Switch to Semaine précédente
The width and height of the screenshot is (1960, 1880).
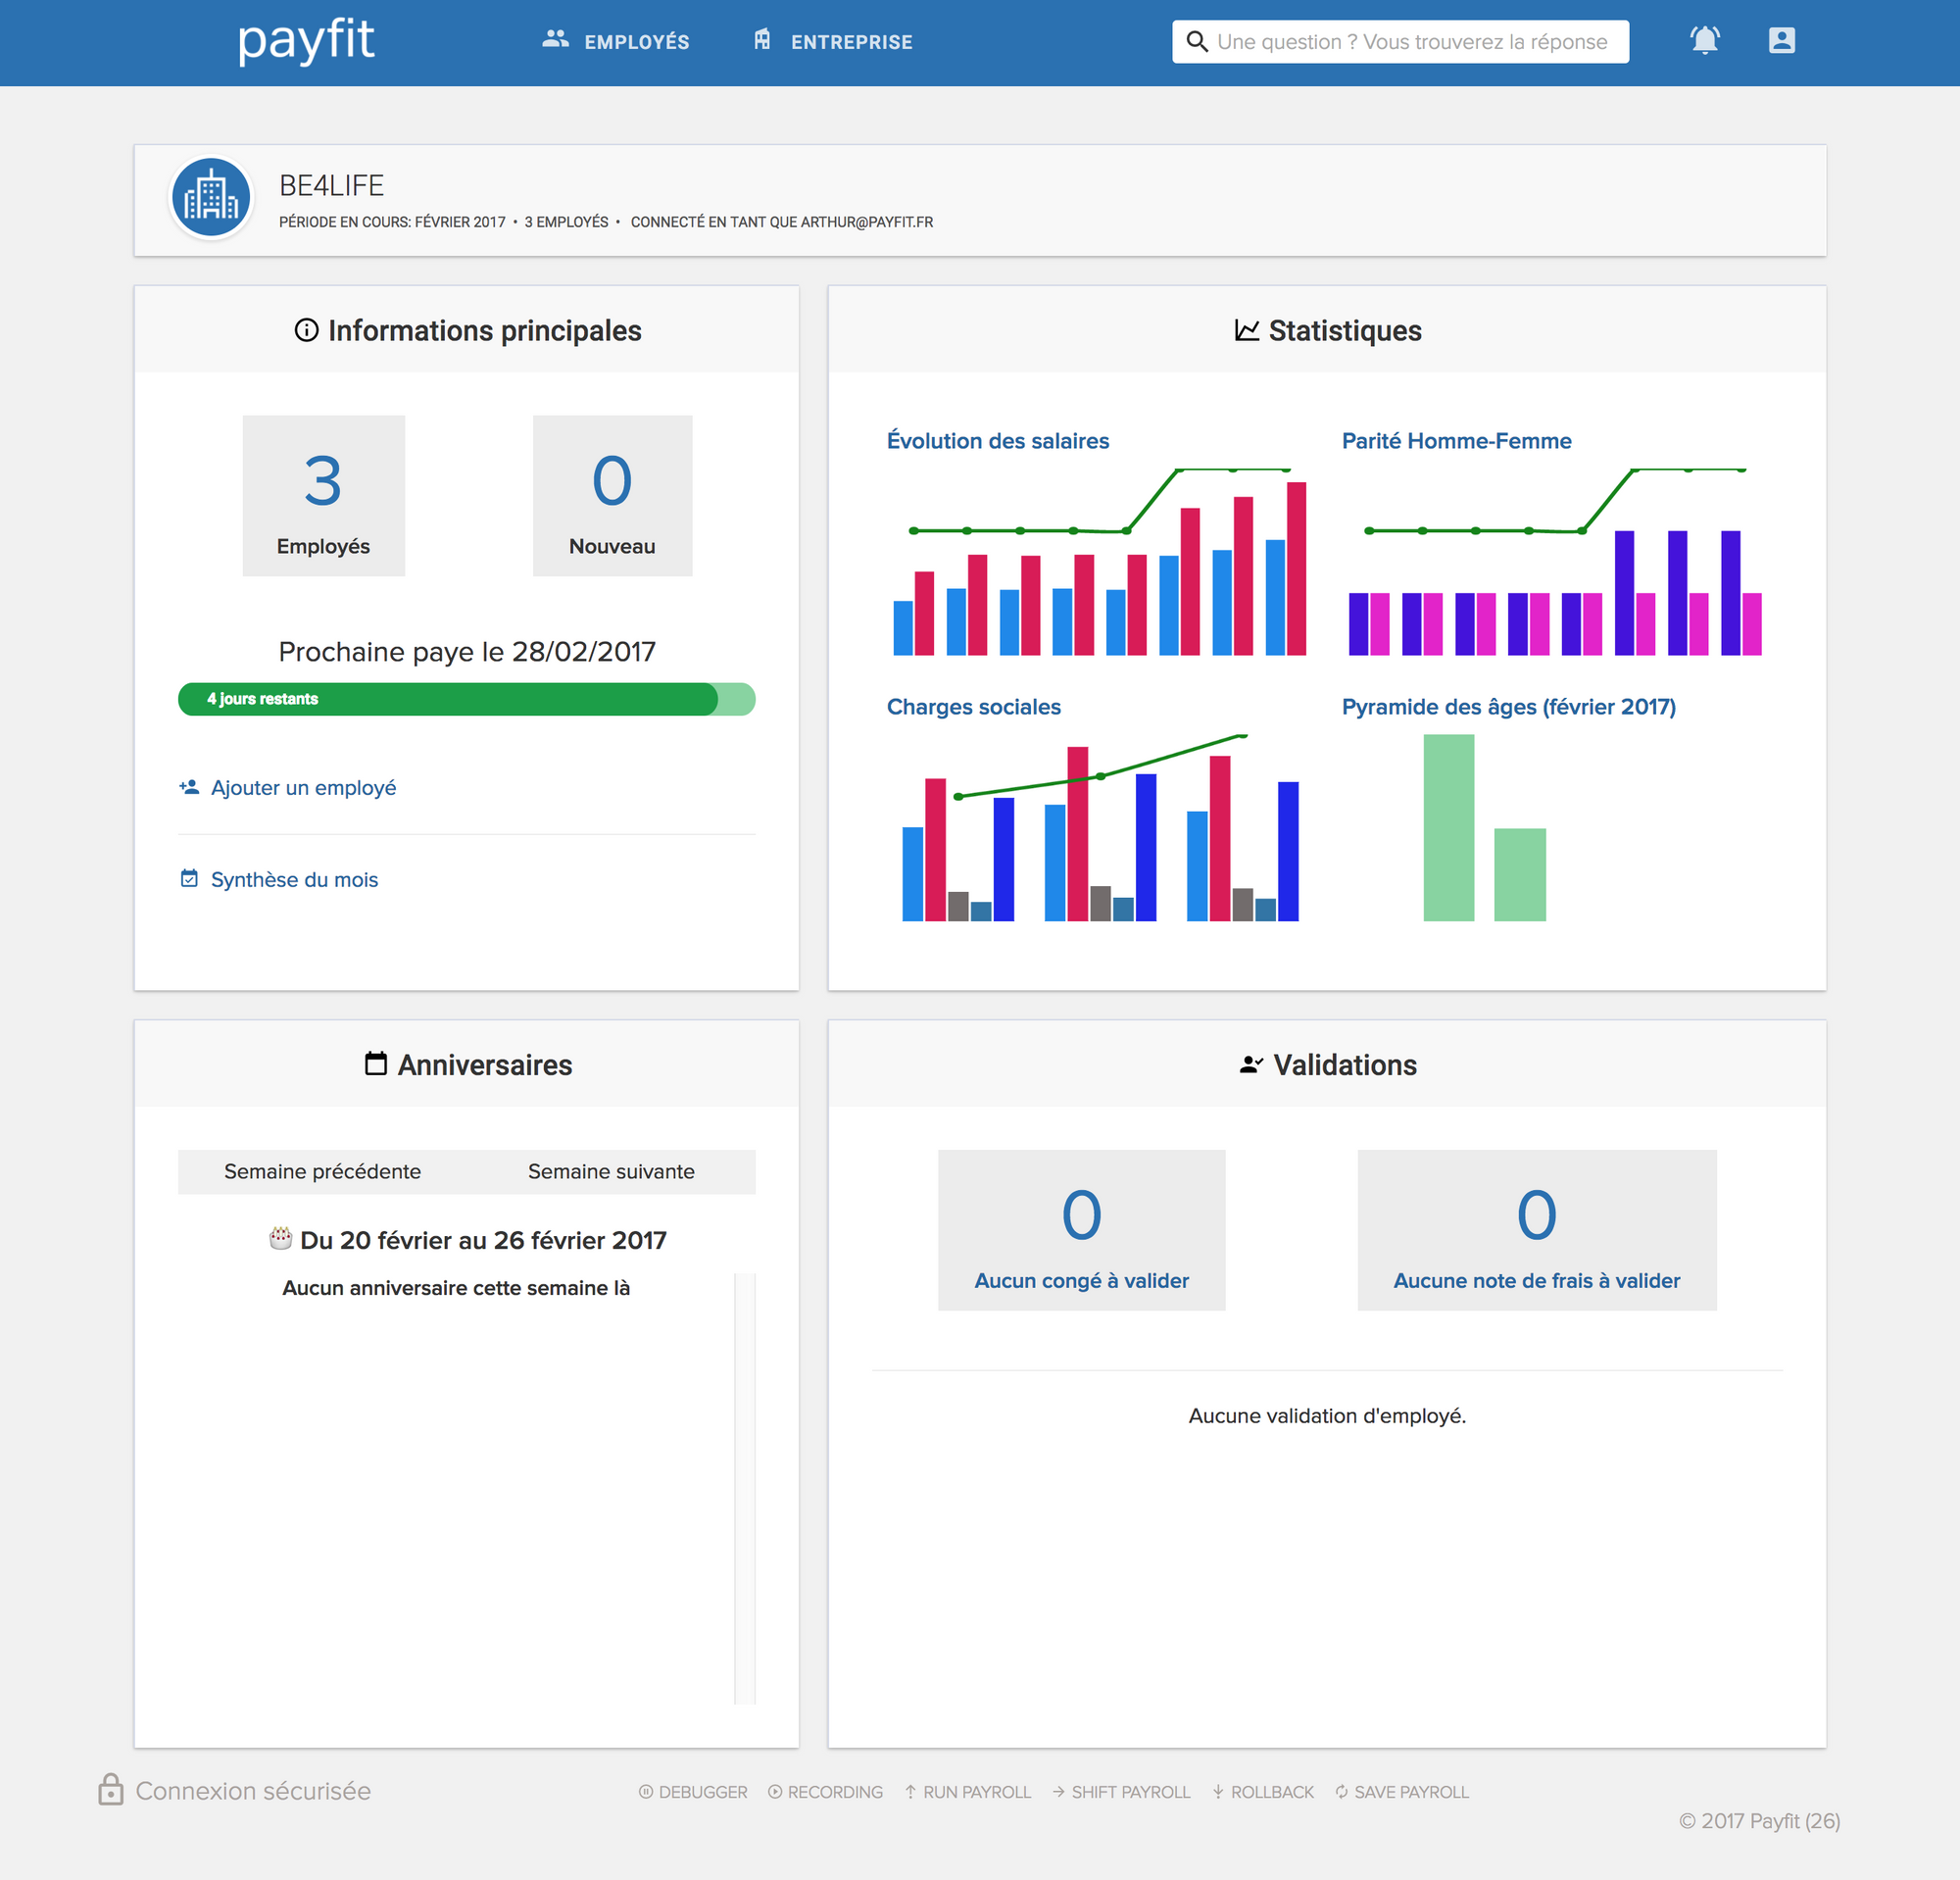pos(322,1171)
